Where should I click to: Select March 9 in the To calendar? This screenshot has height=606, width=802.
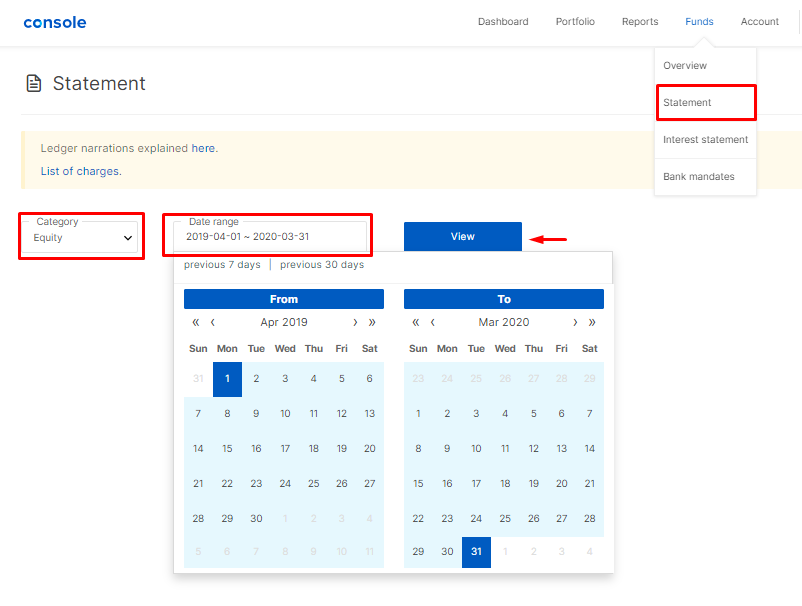tap(447, 448)
